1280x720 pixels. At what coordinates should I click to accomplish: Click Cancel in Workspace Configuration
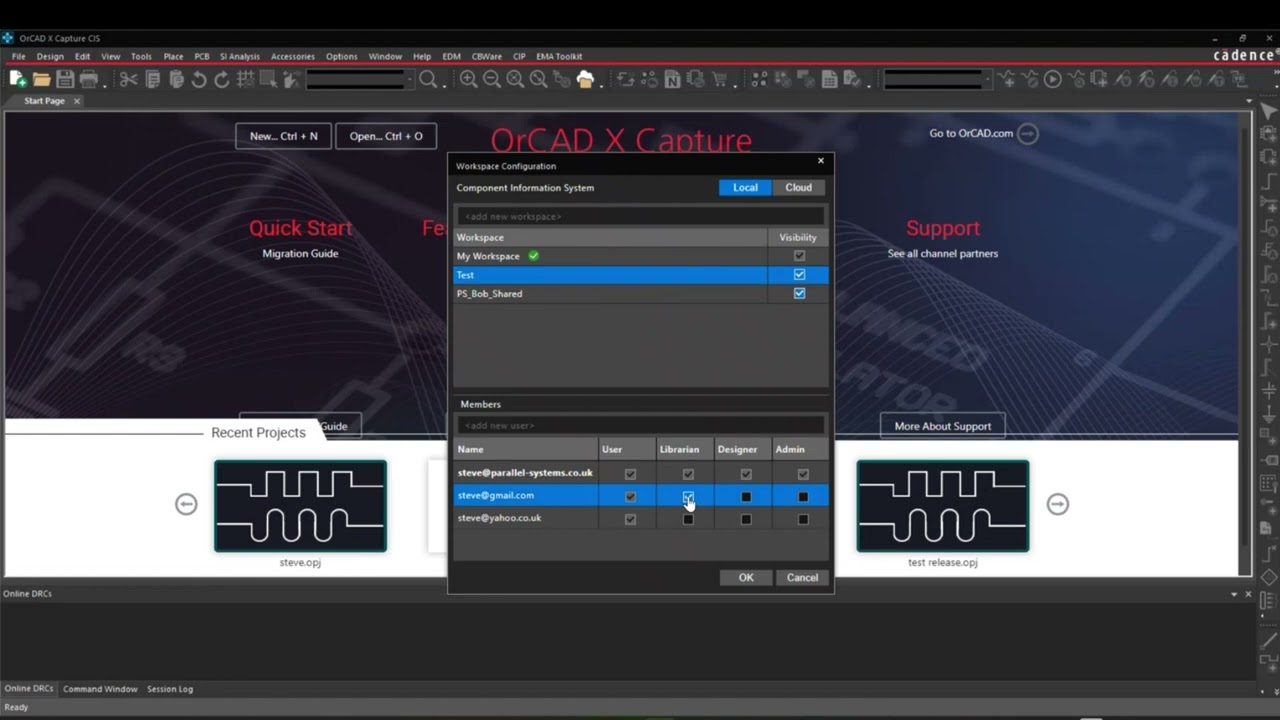click(802, 578)
